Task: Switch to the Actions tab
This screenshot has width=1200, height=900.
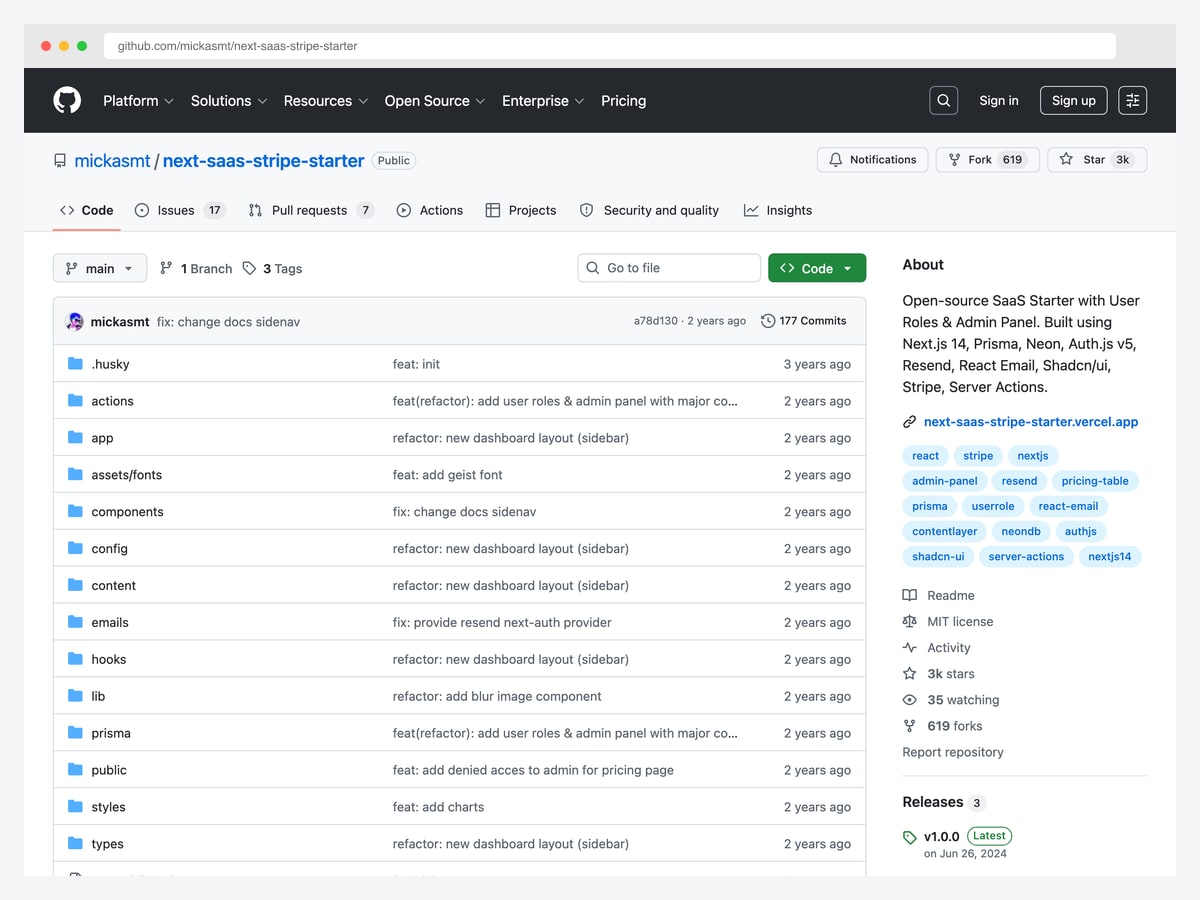Action: pos(430,210)
